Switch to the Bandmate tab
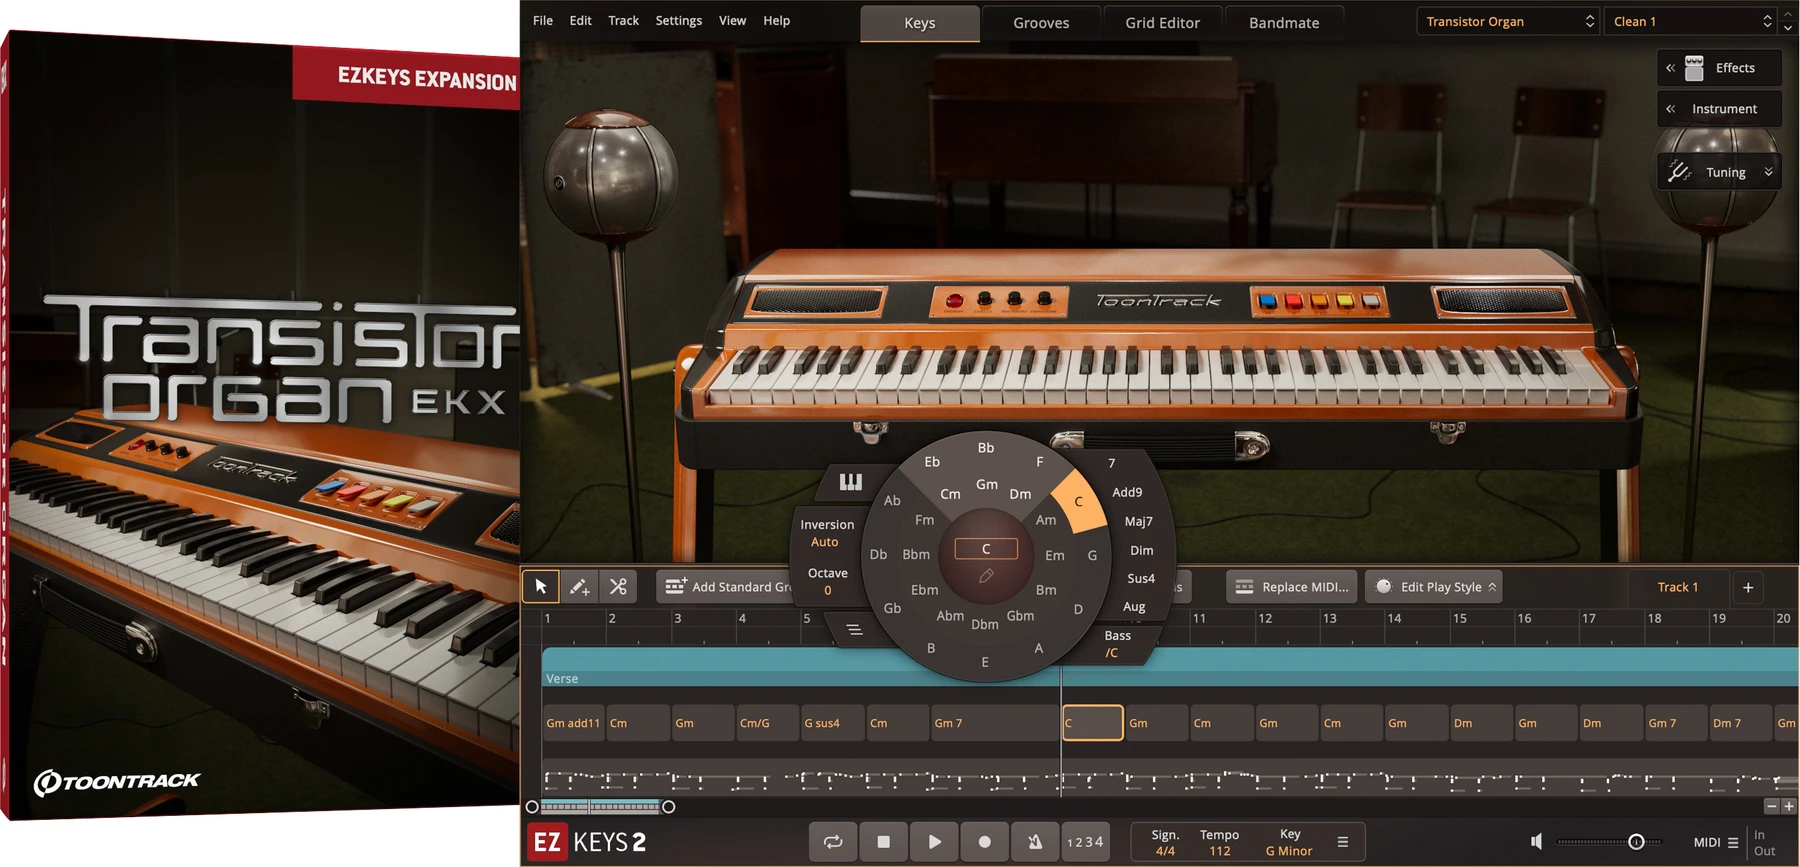Viewport: 1800px width, 867px height. pos(1284,23)
